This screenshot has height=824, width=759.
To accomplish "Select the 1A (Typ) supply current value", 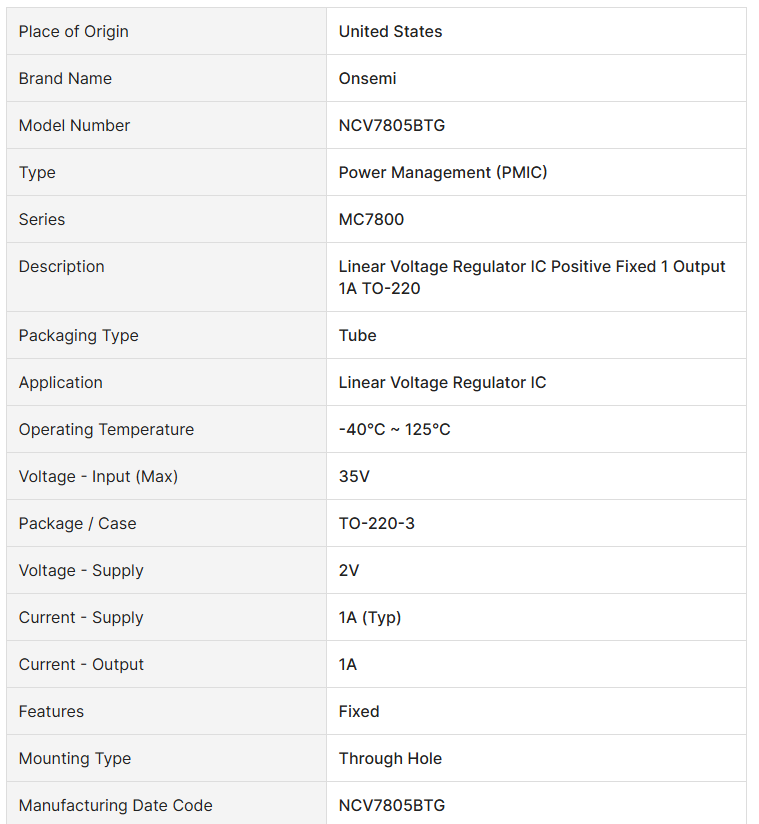I will (x=370, y=617).
